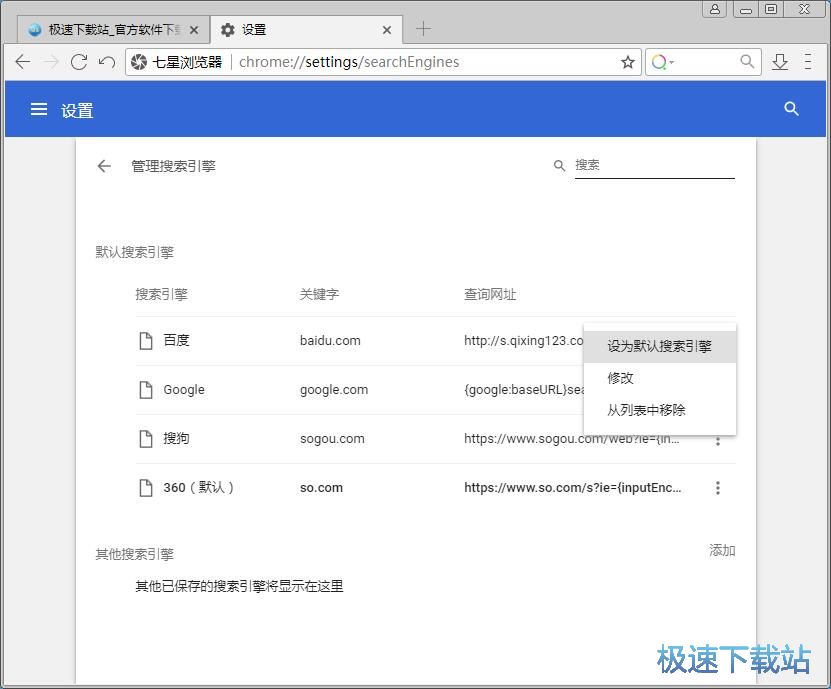The image size is (831, 689).
Task: Choose 从列表中移除 from the context menu
Action: pyautogui.click(x=659, y=410)
